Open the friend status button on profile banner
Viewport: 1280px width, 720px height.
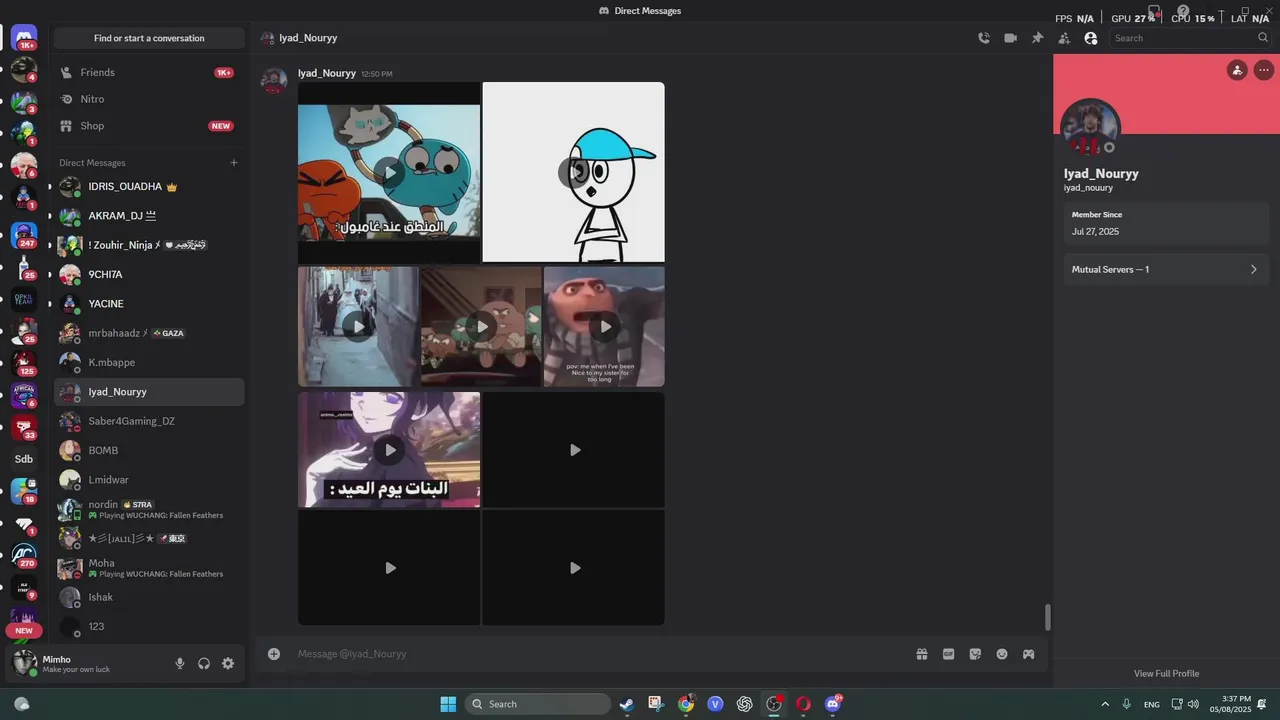[1237, 70]
